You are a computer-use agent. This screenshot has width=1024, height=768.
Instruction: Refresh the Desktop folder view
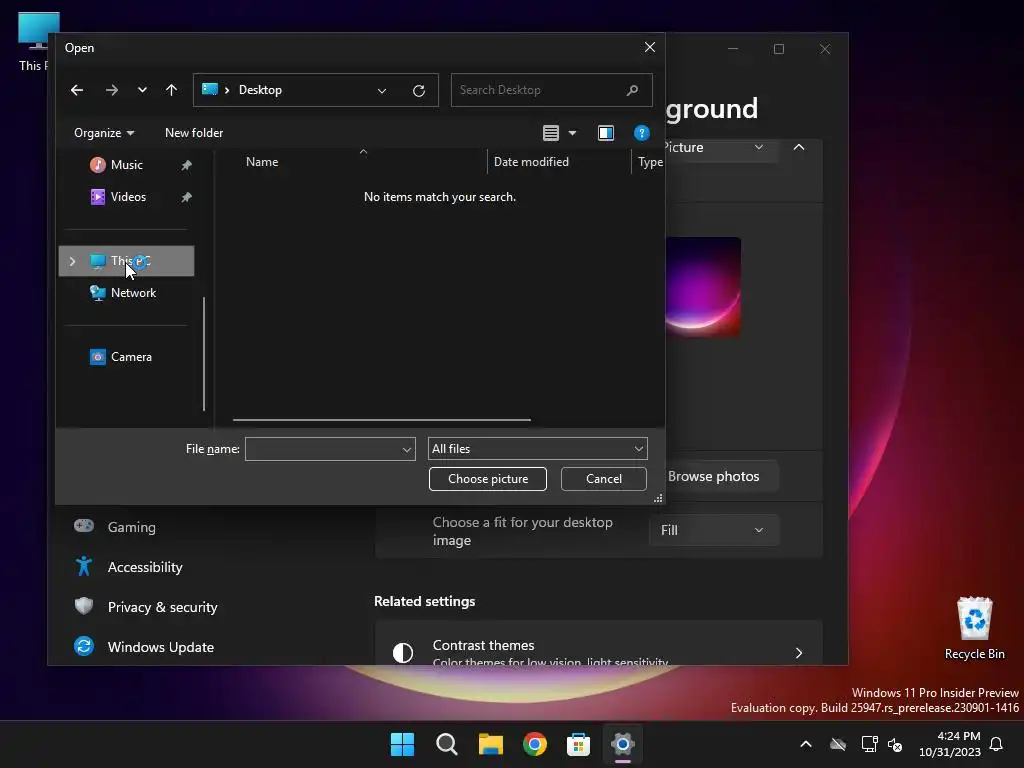click(419, 91)
